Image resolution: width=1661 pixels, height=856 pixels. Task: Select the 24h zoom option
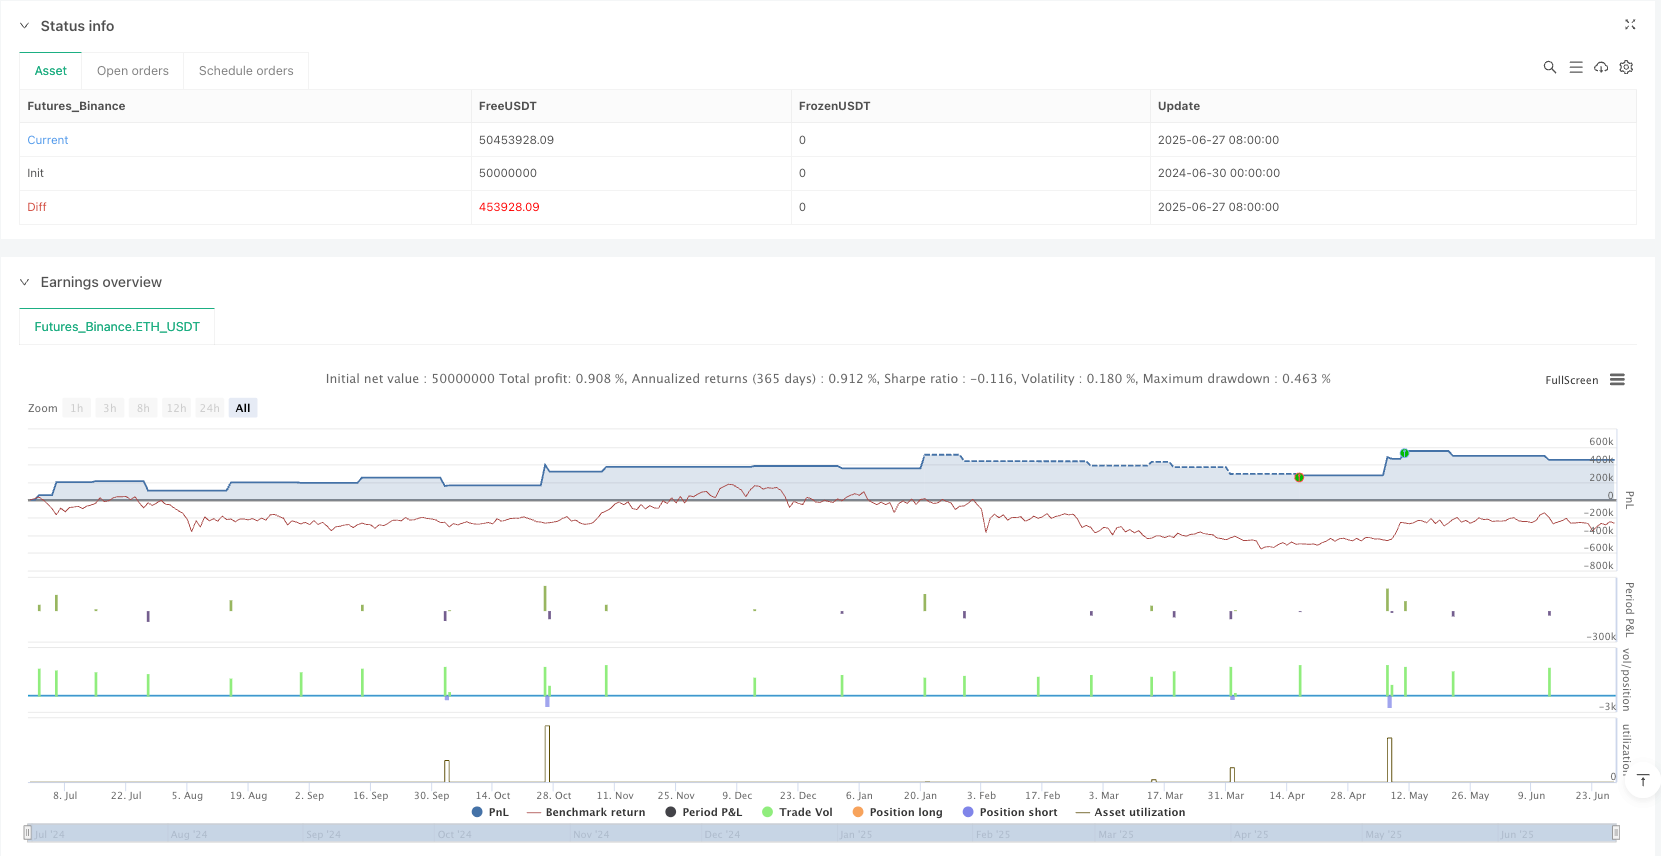click(209, 408)
